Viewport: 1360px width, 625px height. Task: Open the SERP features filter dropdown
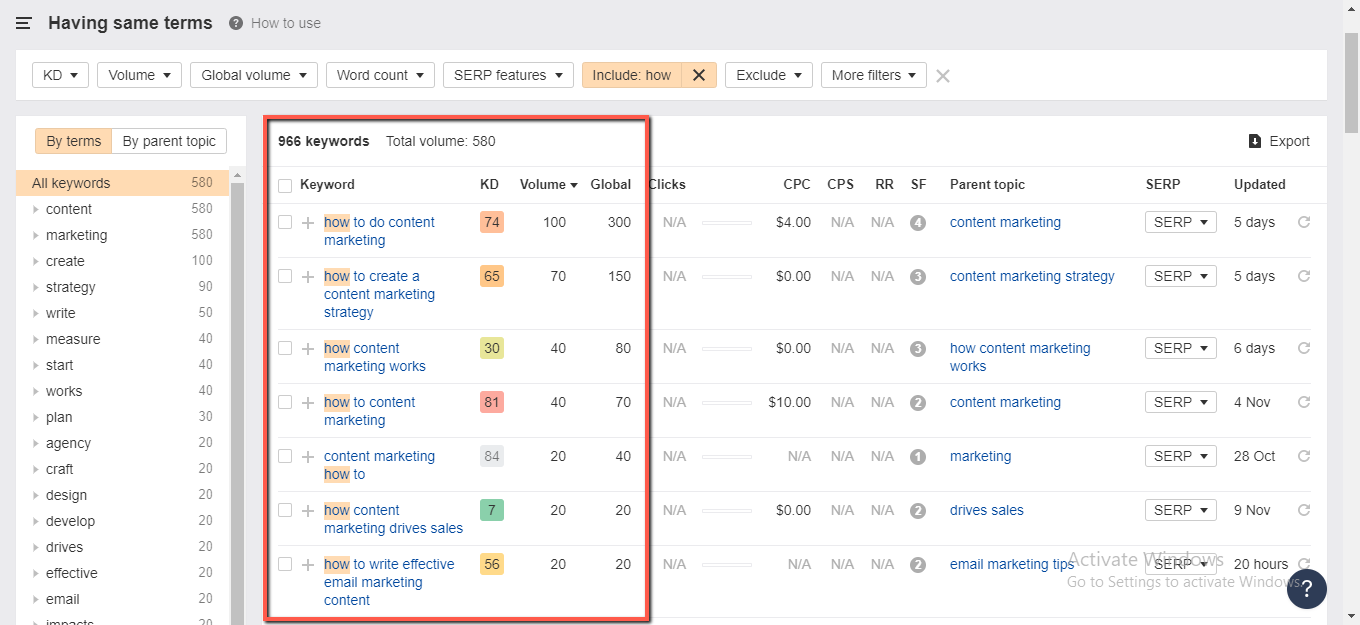coord(508,75)
